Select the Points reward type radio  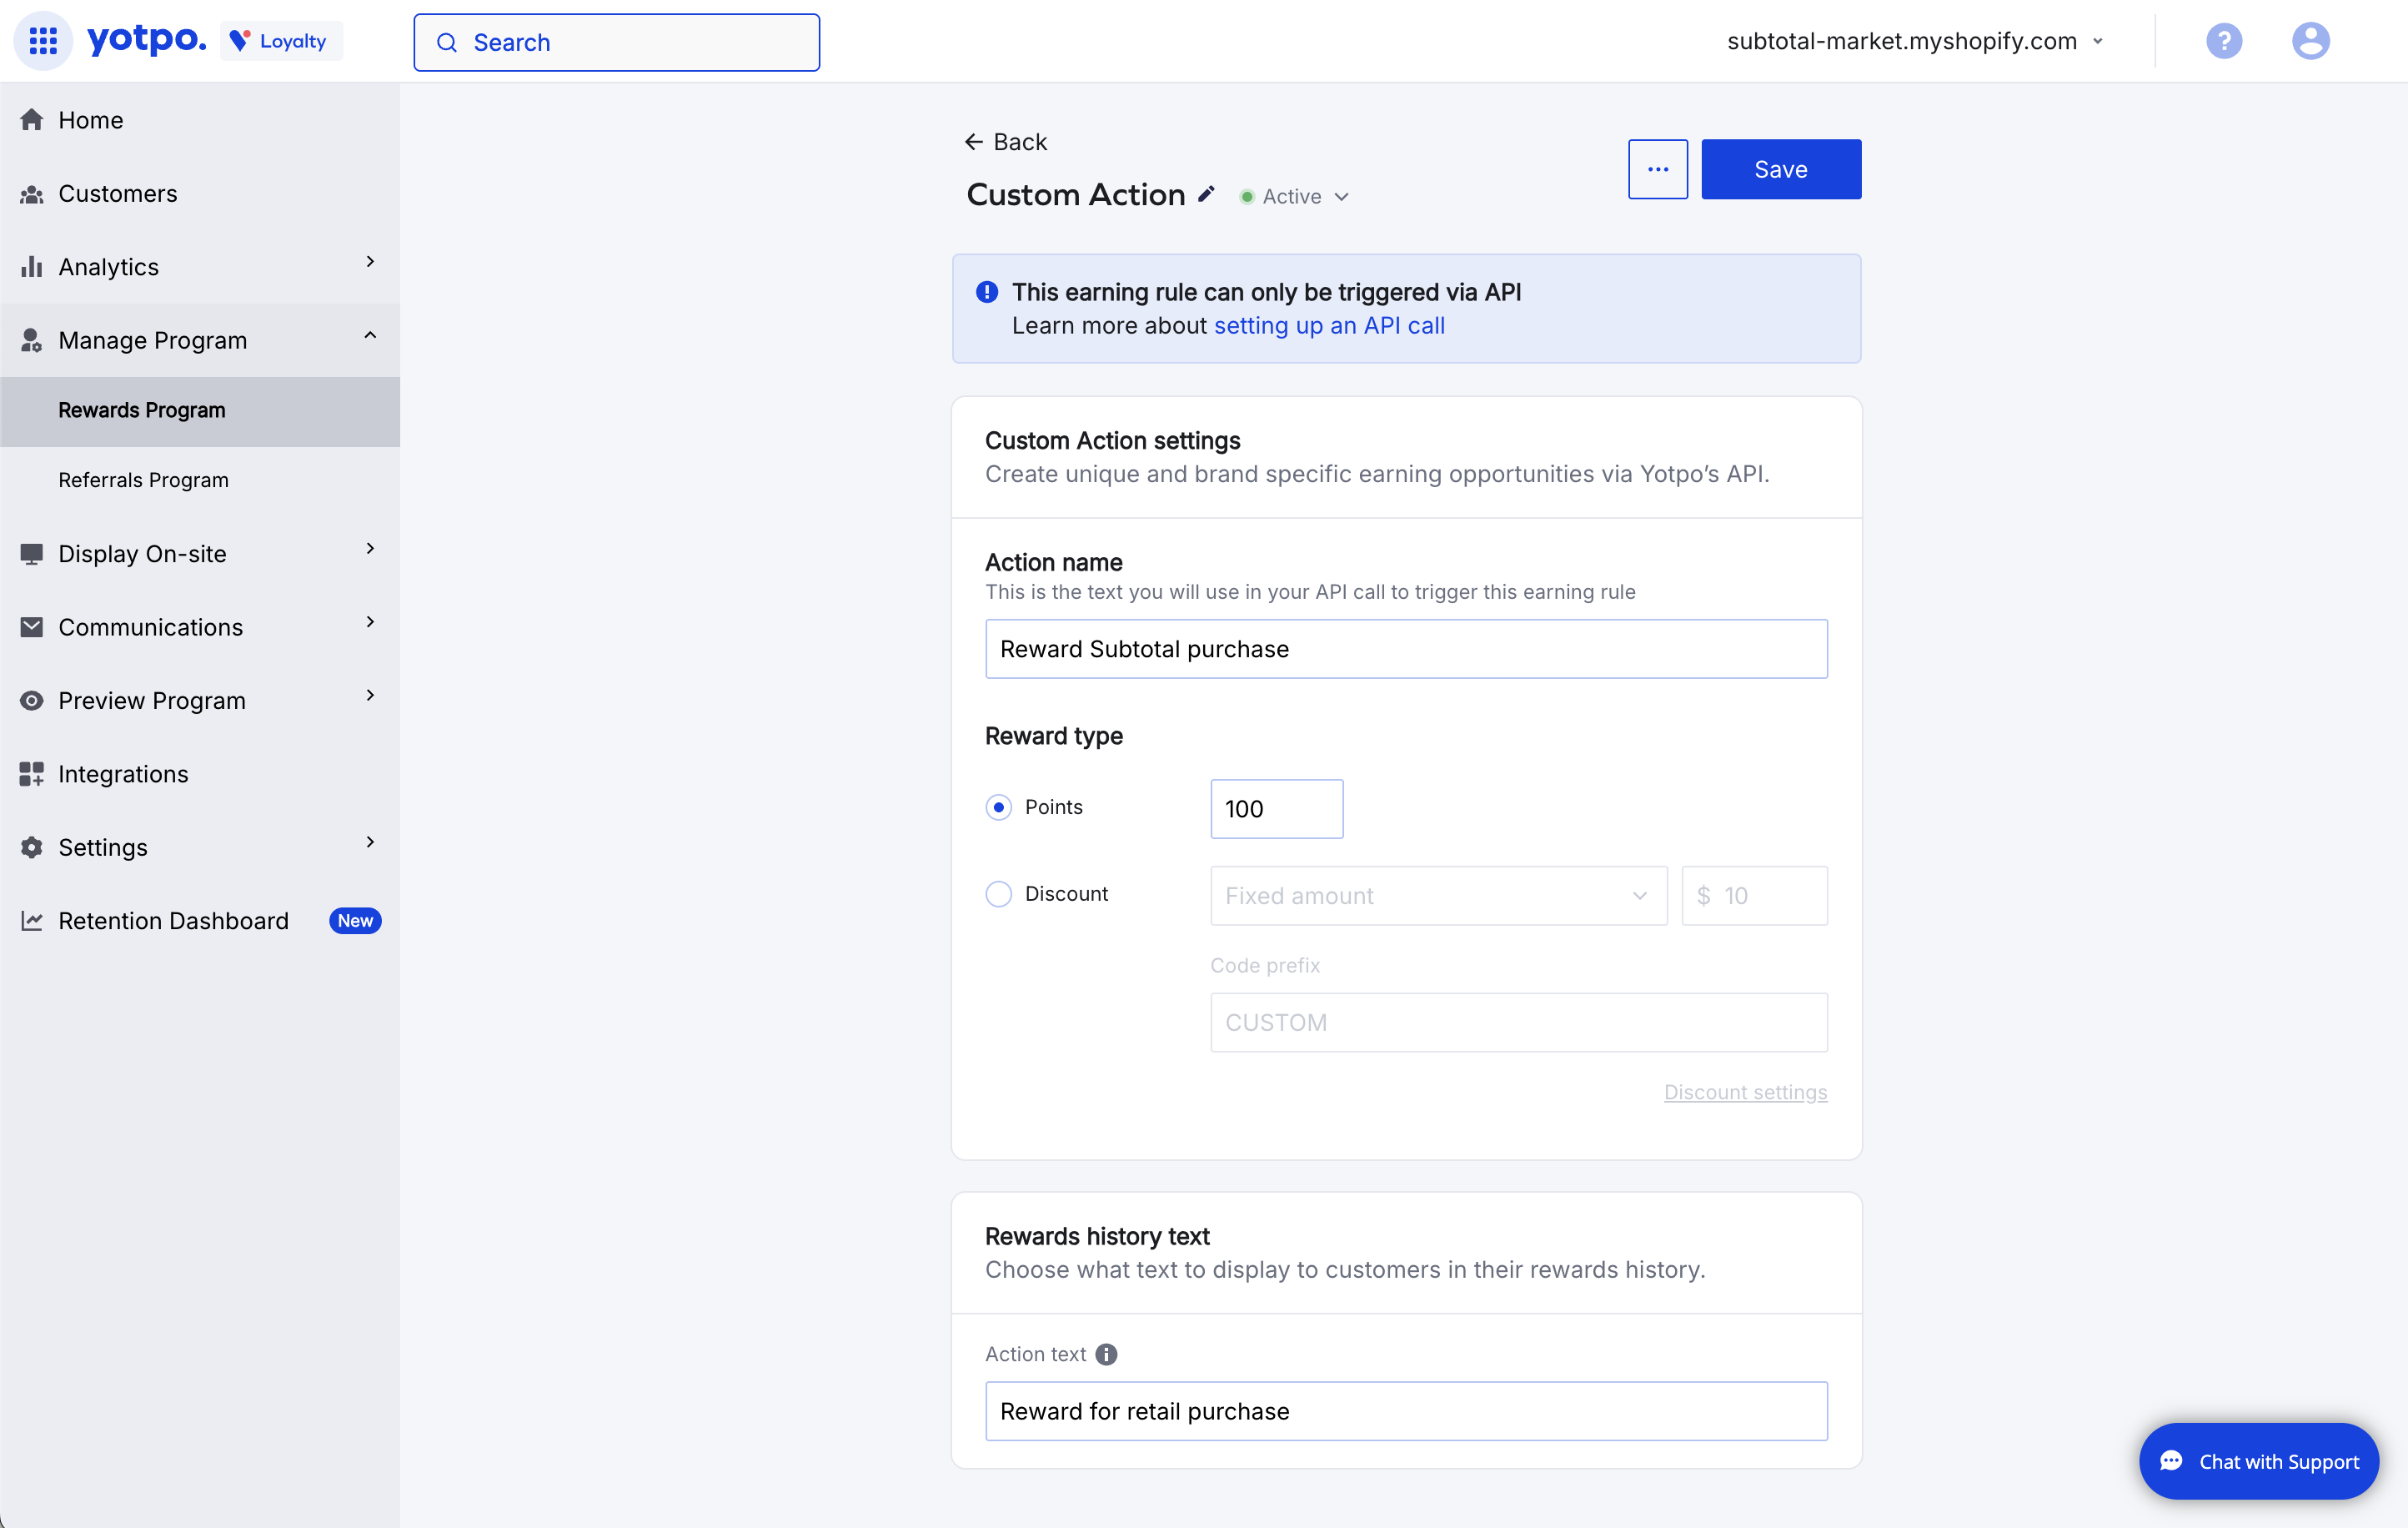pyautogui.click(x=998, y=807)
